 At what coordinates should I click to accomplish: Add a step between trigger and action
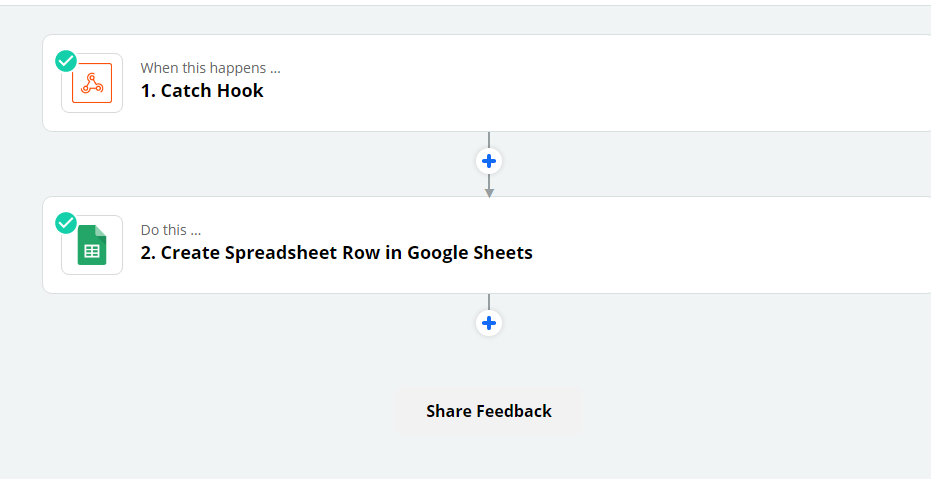489,161
